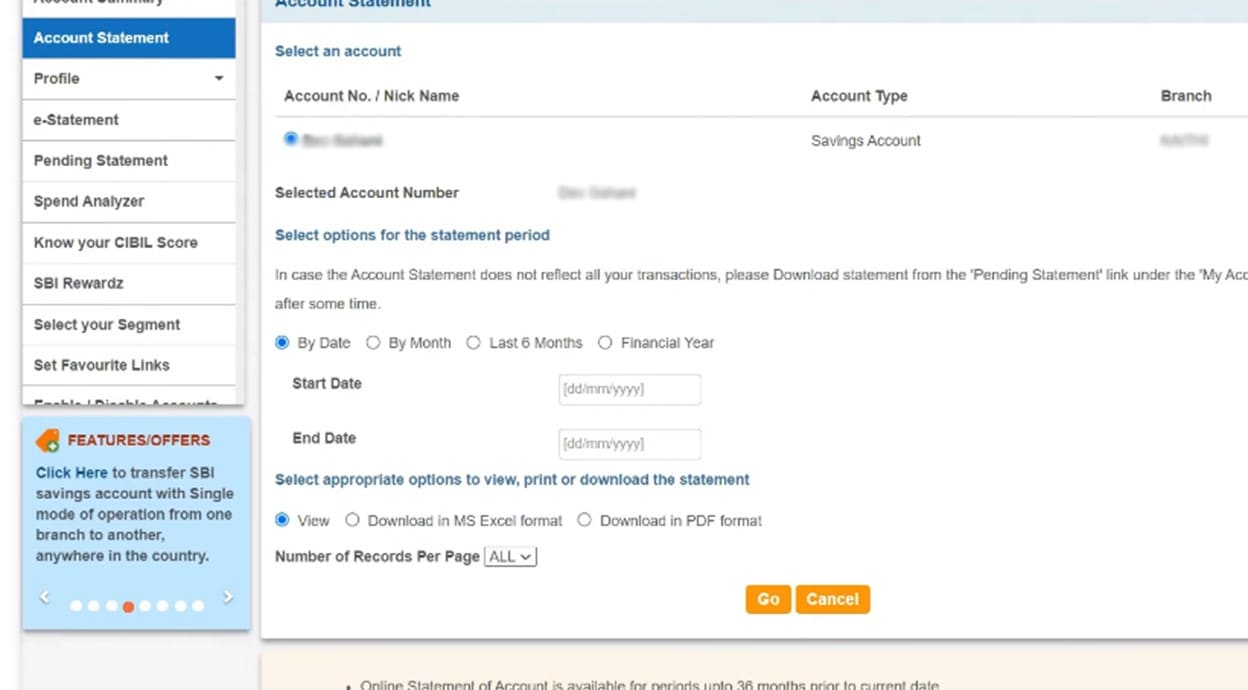Select 'Download in PDF format'

coord(584,520)
